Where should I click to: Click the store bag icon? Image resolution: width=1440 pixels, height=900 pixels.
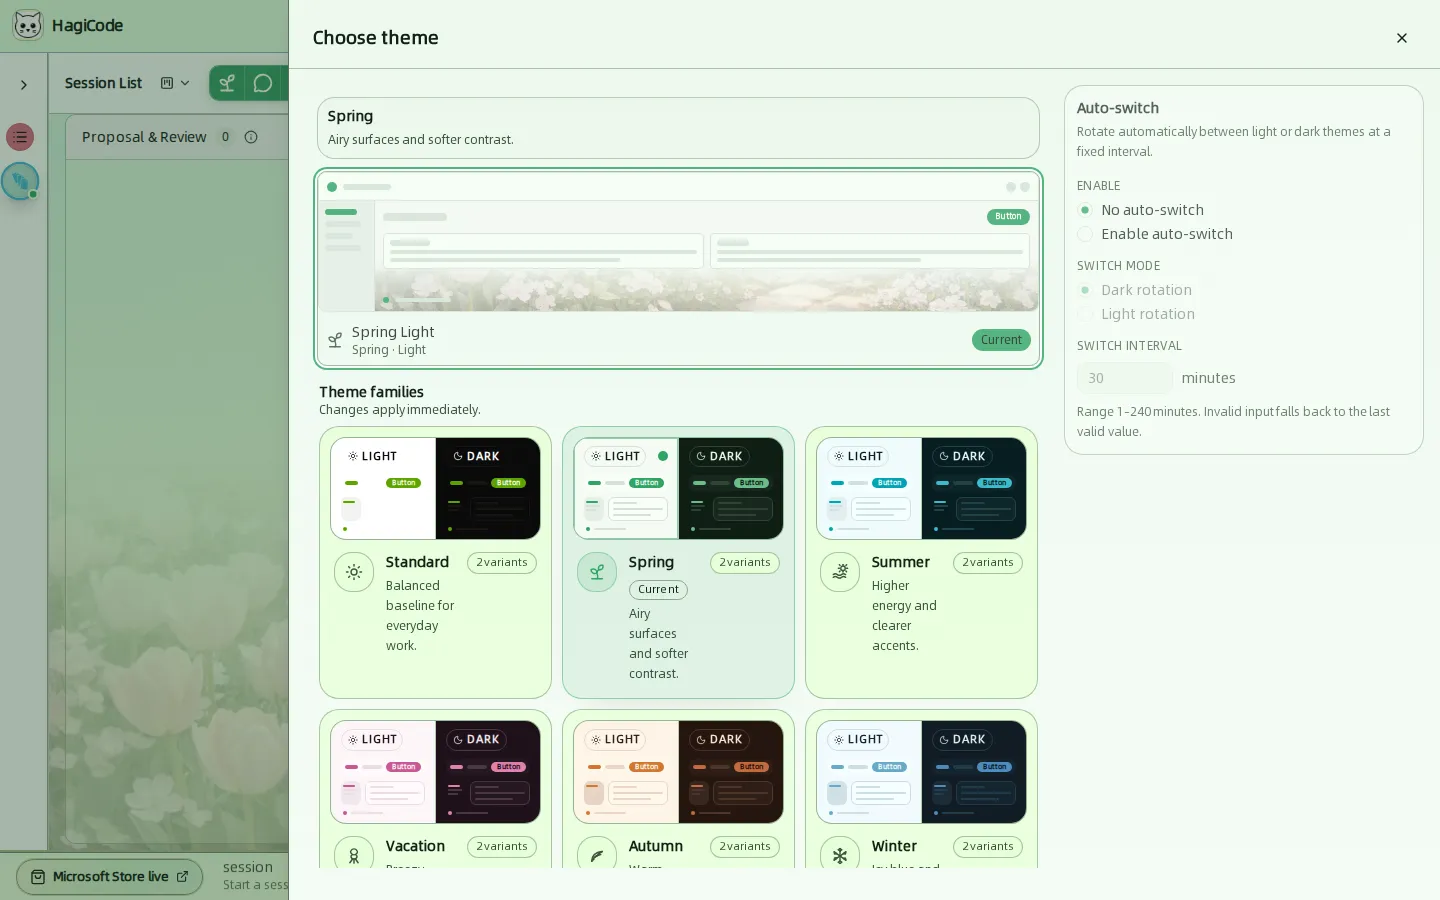[38, 877]
